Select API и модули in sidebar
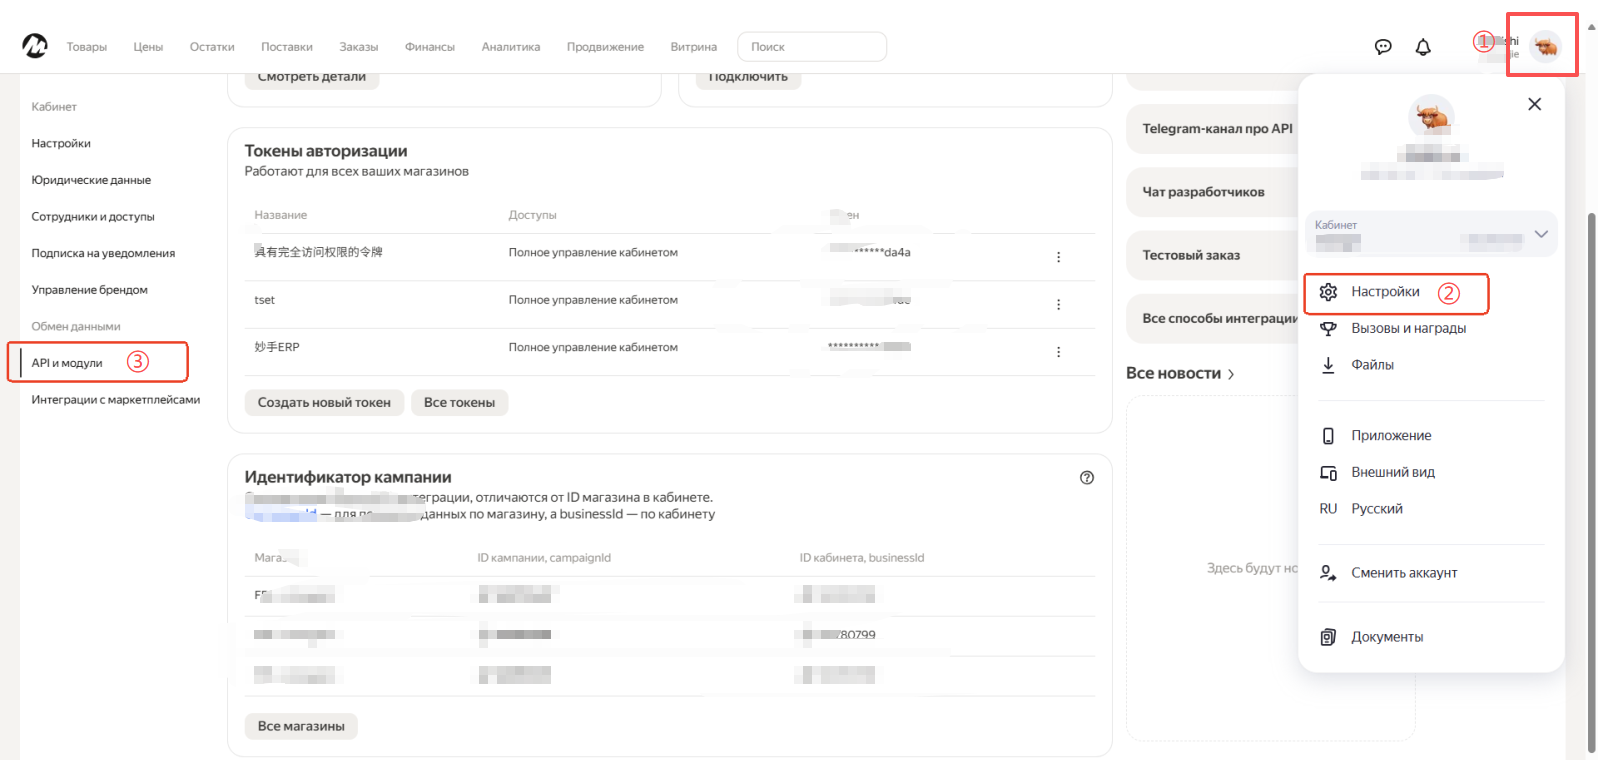This screenshot has height=760, width=1618. tap(67, 363)
